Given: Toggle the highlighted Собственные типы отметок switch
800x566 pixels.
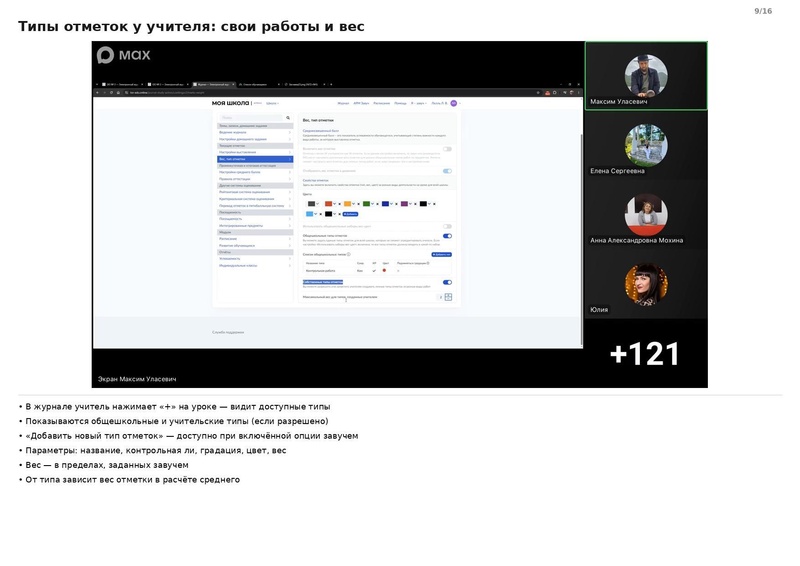Looking at the screenshot, I should (447, 282).
